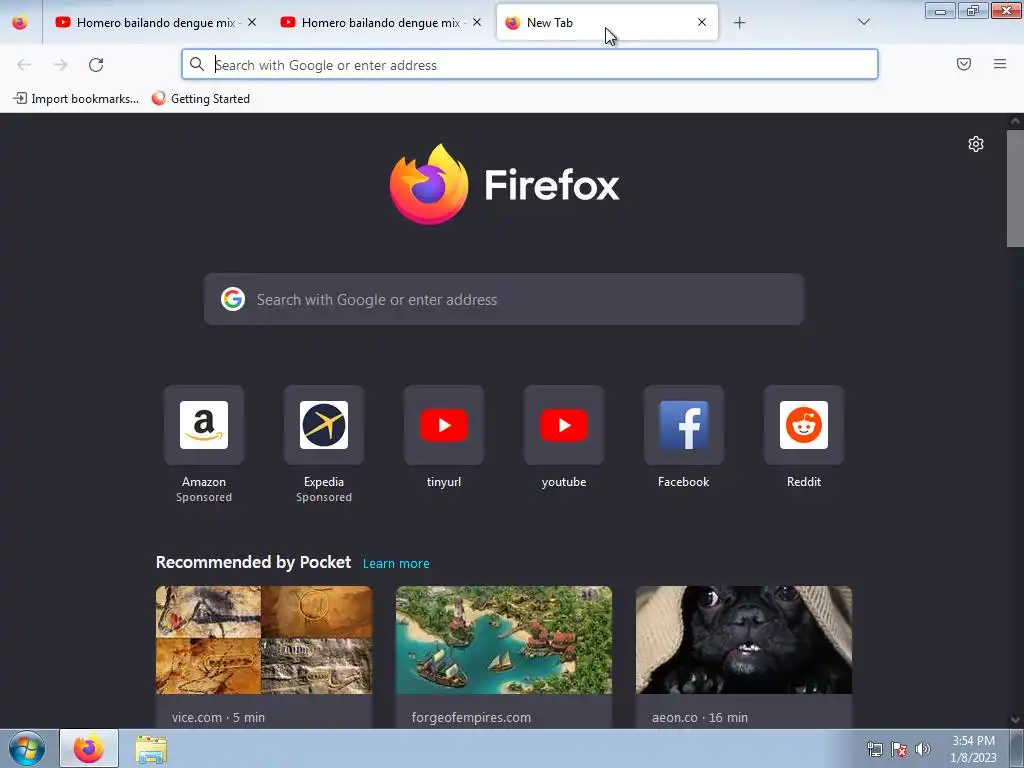Open Getting Started bookmark
The image size is (1024, 768).
[200, 99]
